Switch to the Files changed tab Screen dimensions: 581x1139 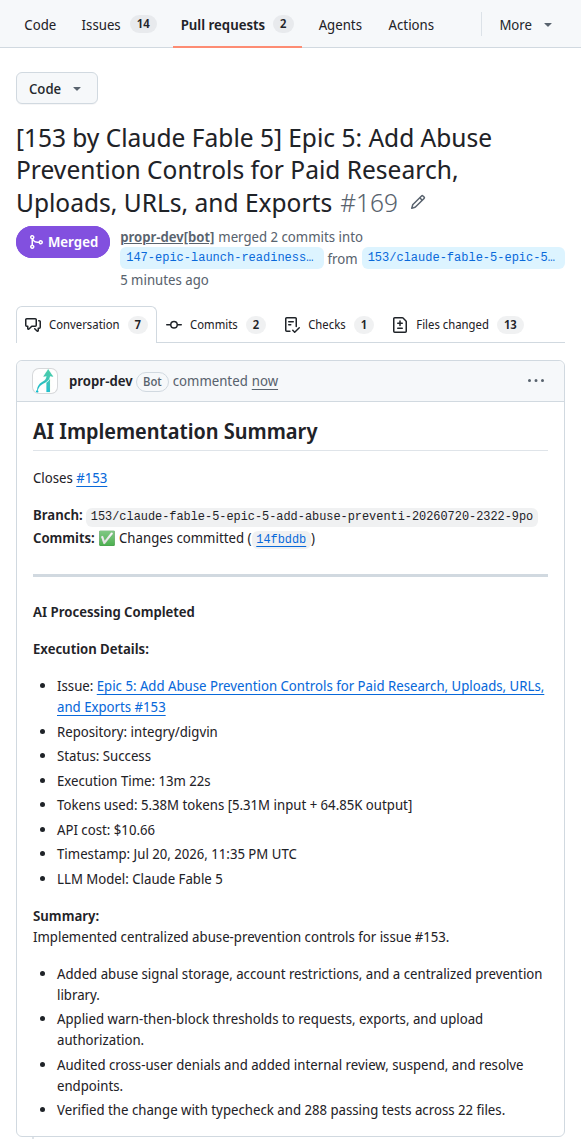coord(458,325)
